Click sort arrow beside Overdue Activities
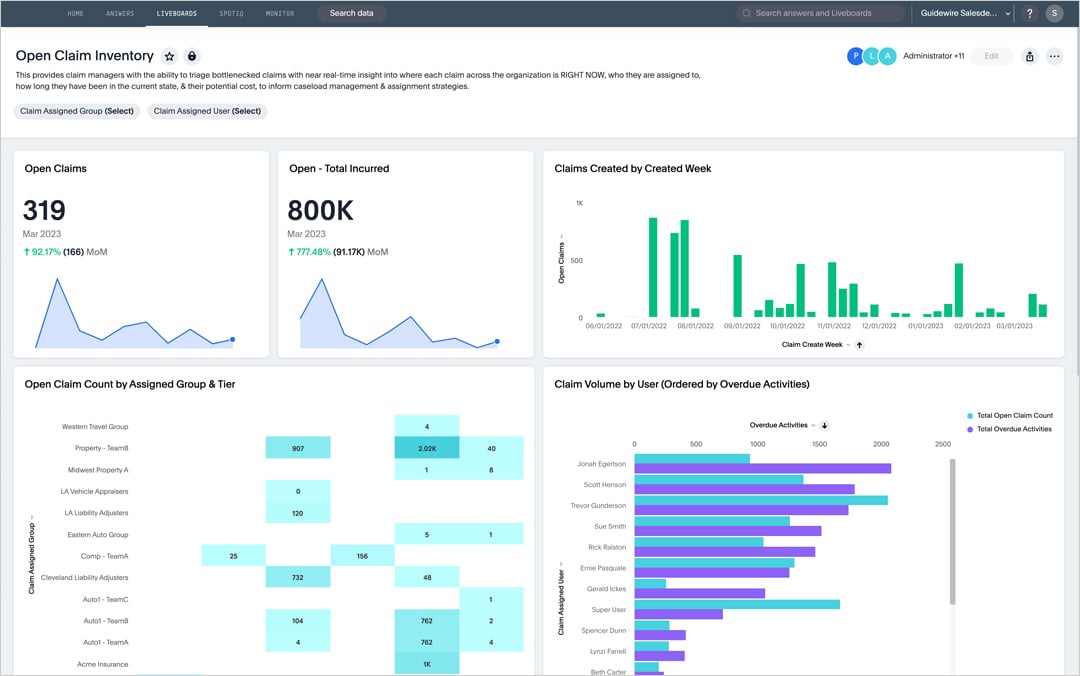The image size is (1080, 676). point(825,426)
